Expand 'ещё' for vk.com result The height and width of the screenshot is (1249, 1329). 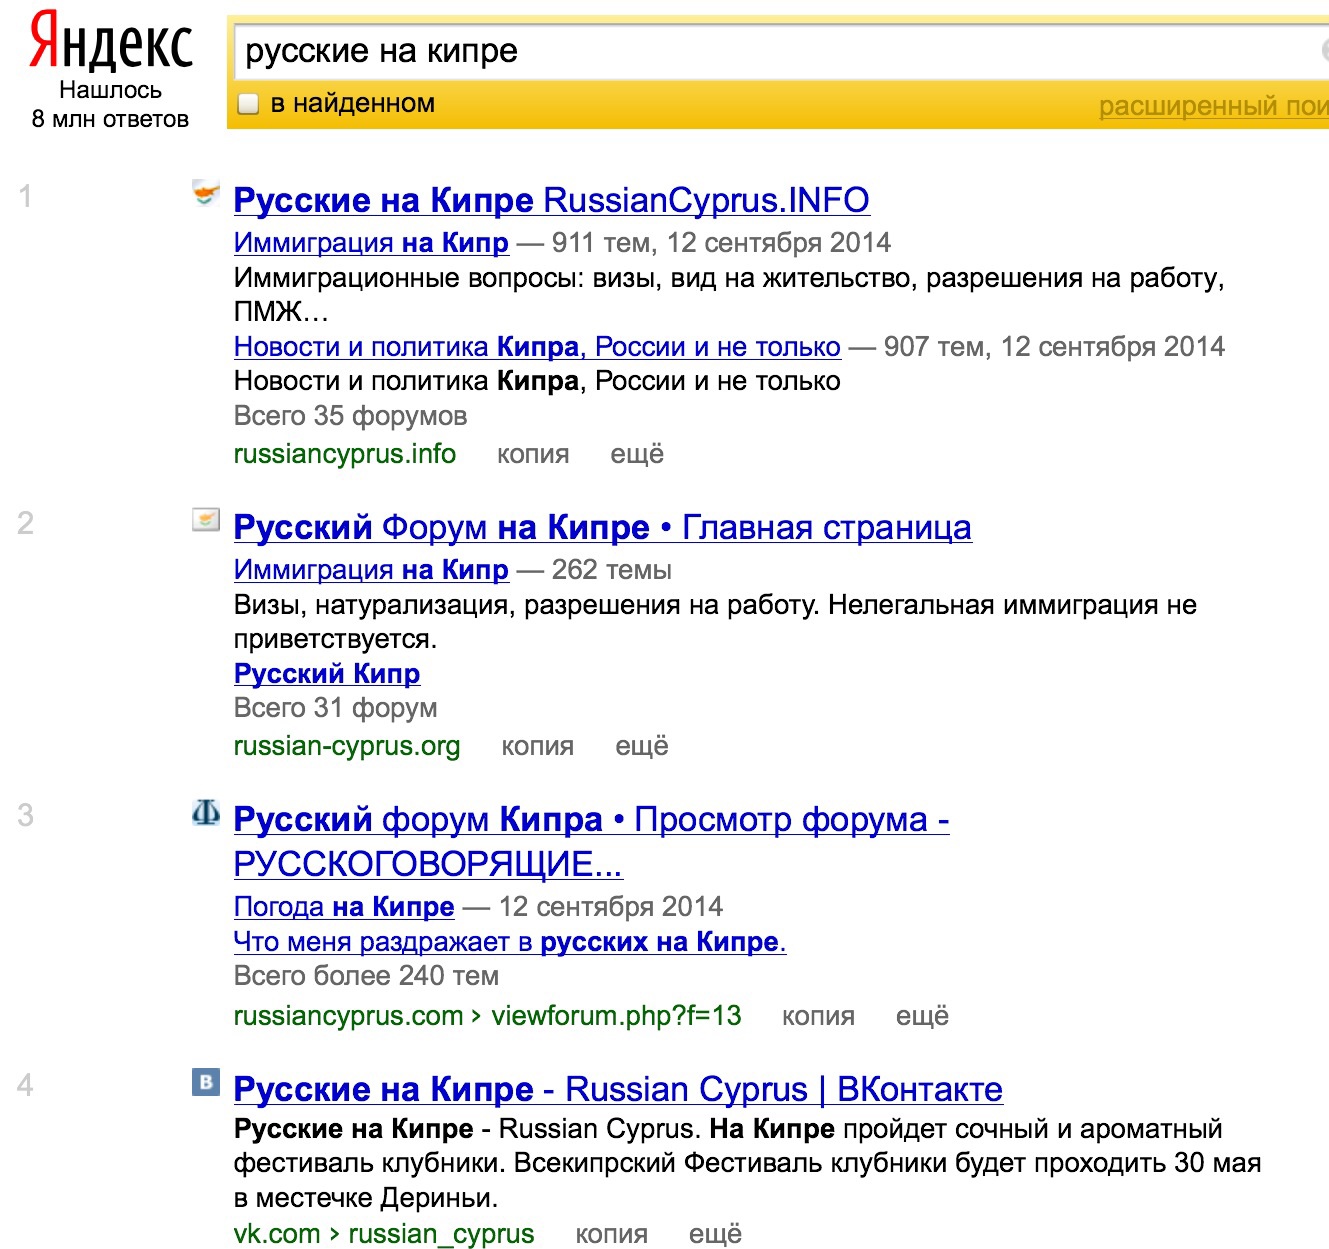coord(715,1234)
